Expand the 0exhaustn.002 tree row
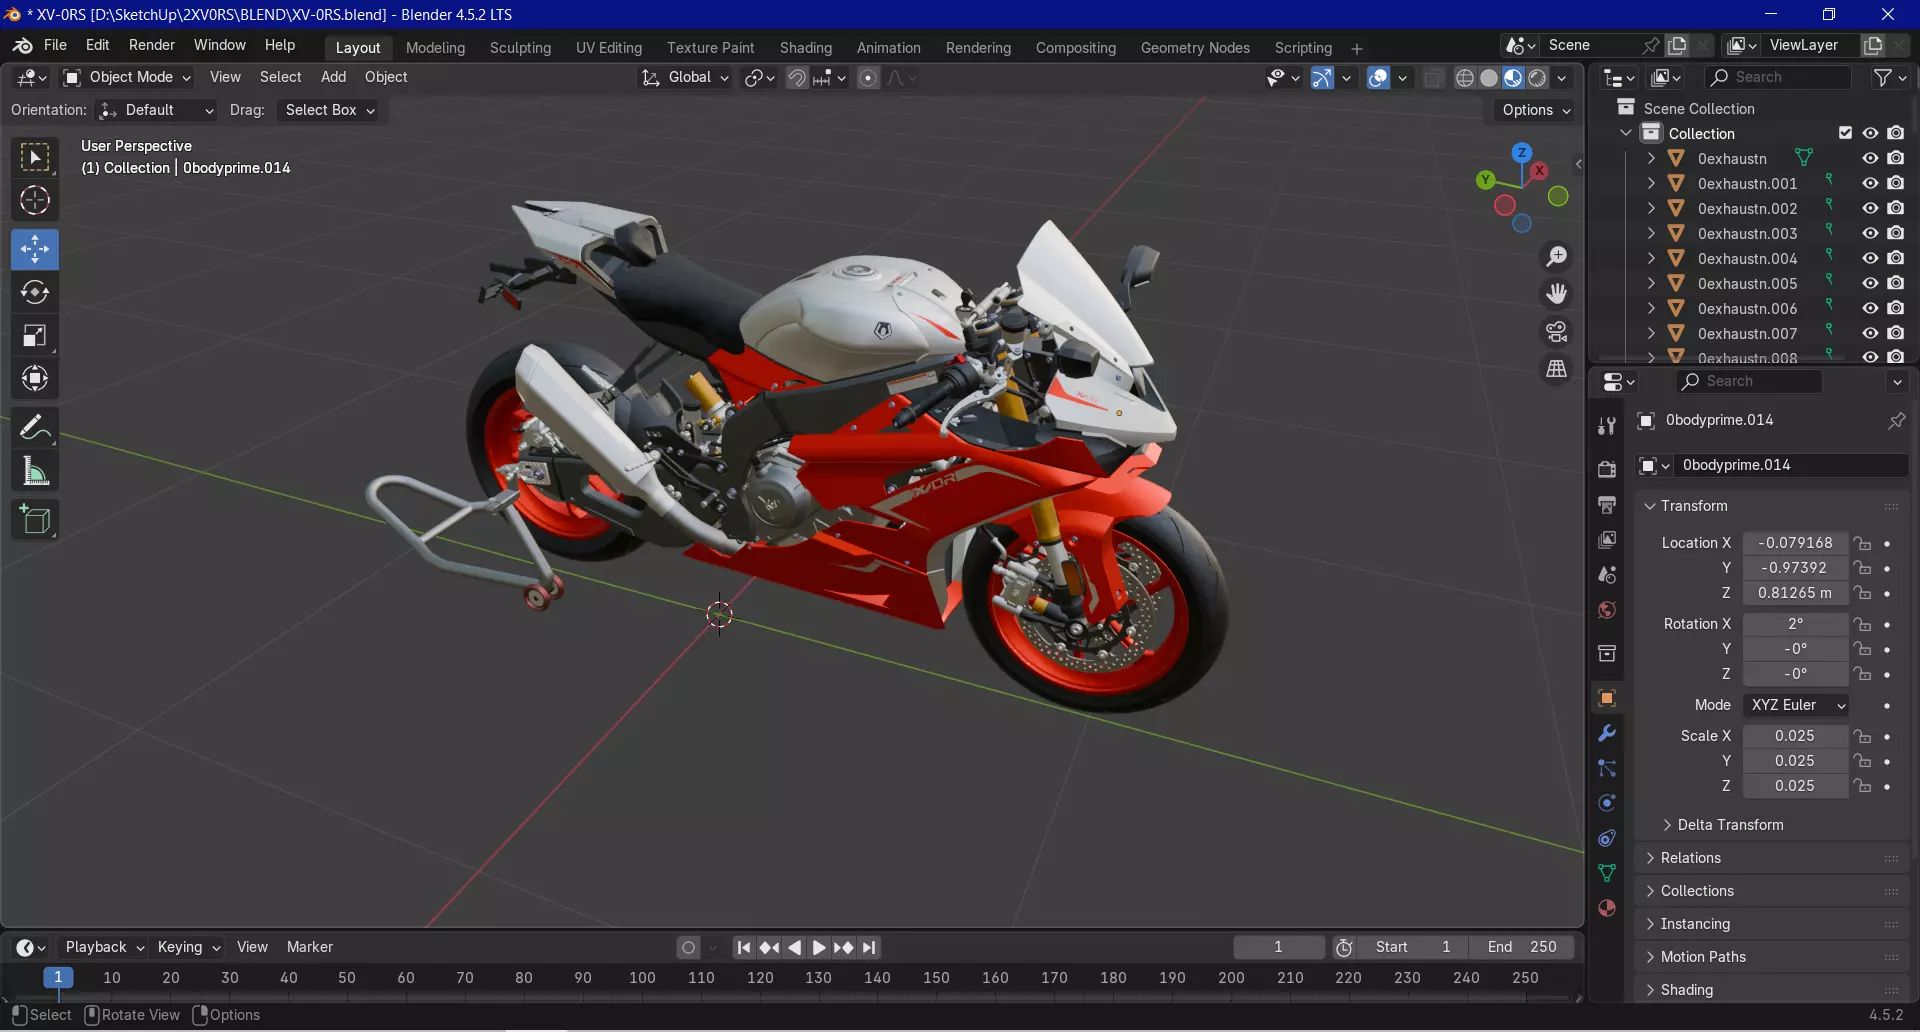Screen dimensions: 1920x1032 pos(1651,208)
